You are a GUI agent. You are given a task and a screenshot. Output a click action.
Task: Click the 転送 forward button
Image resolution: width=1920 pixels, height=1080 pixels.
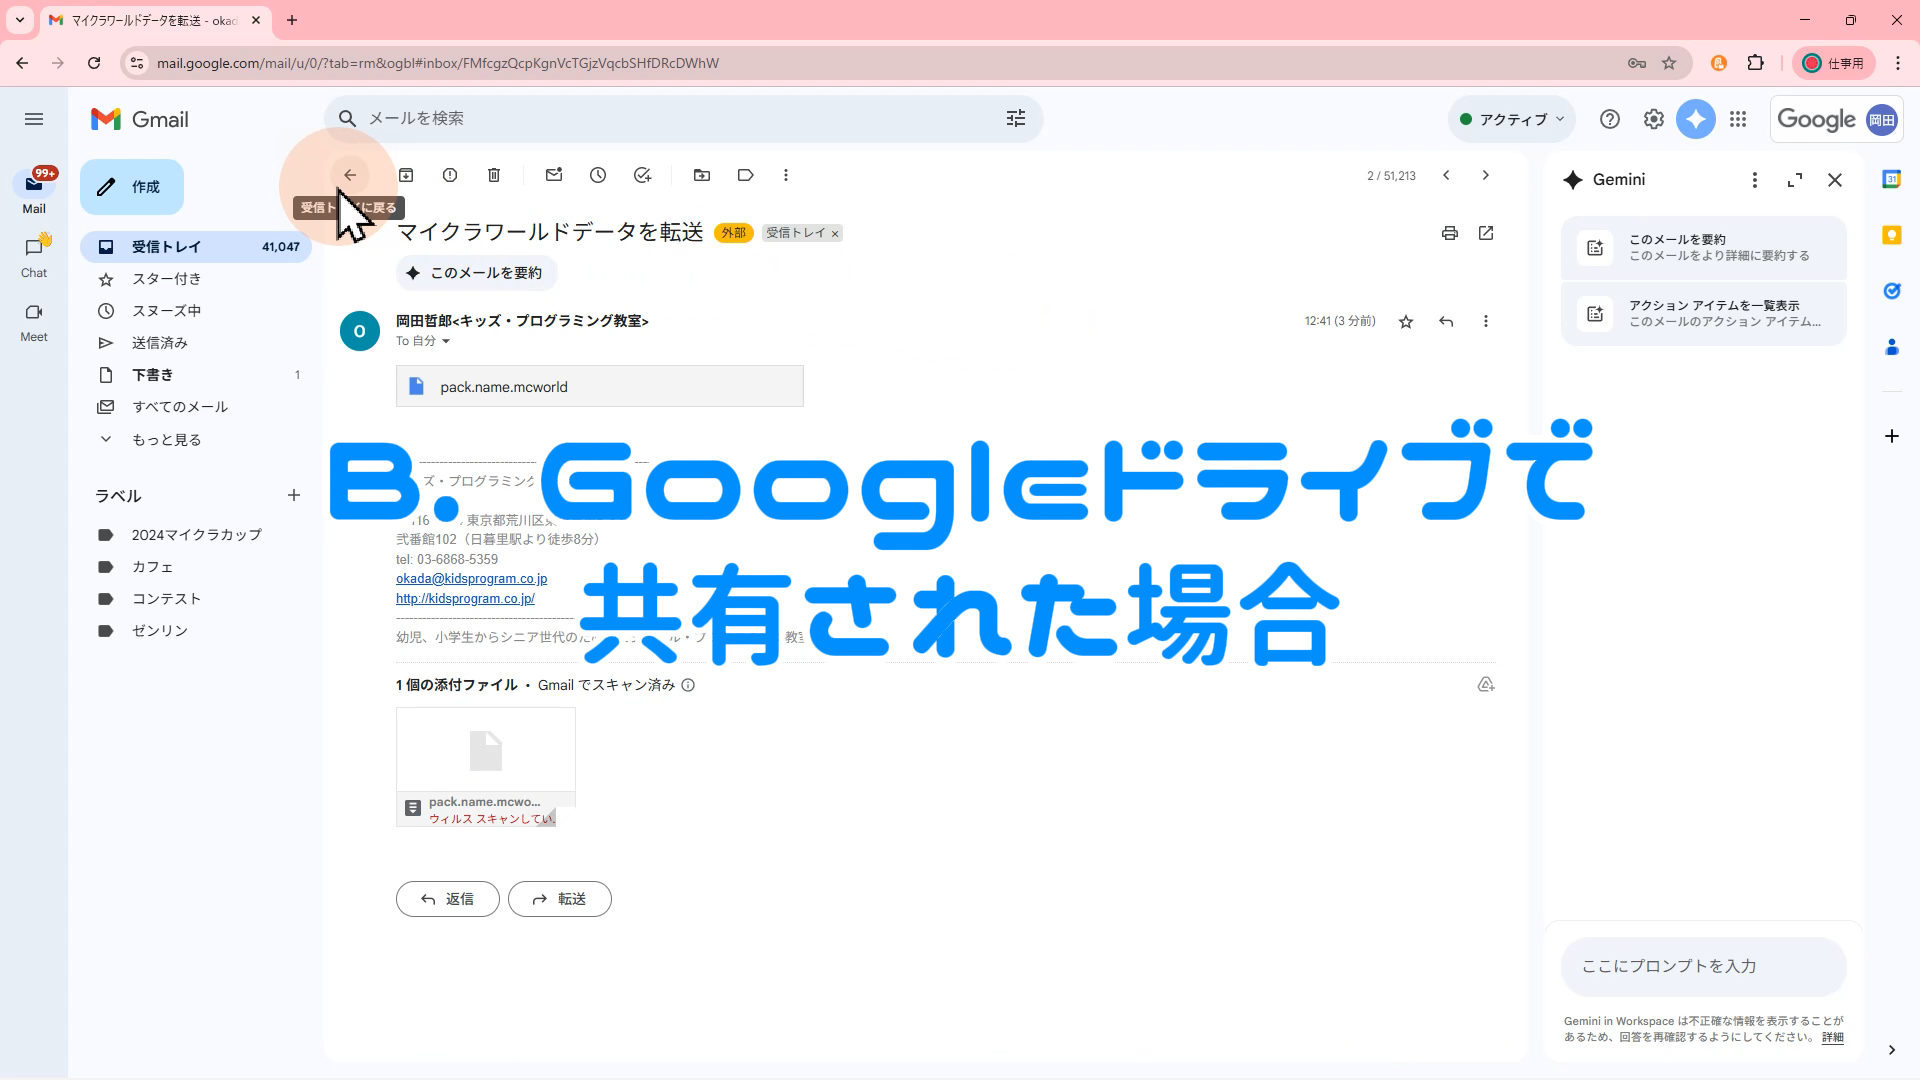[559, 899]
